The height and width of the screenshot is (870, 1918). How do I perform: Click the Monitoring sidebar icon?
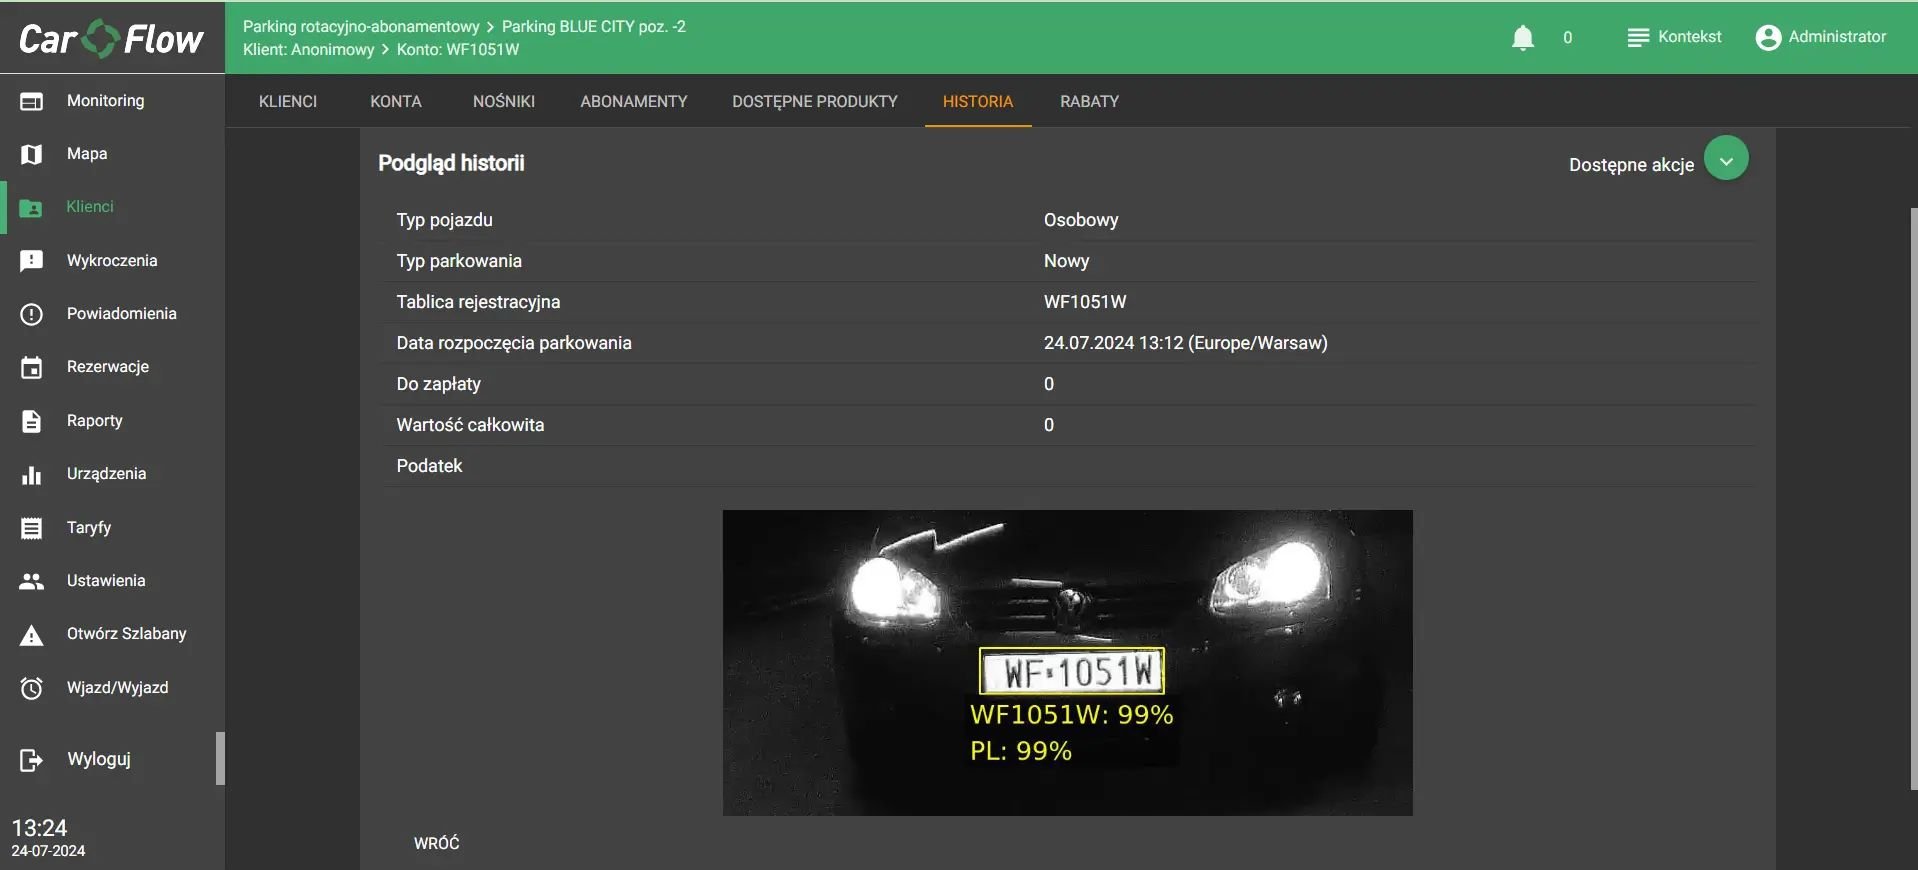coord(31,101)
